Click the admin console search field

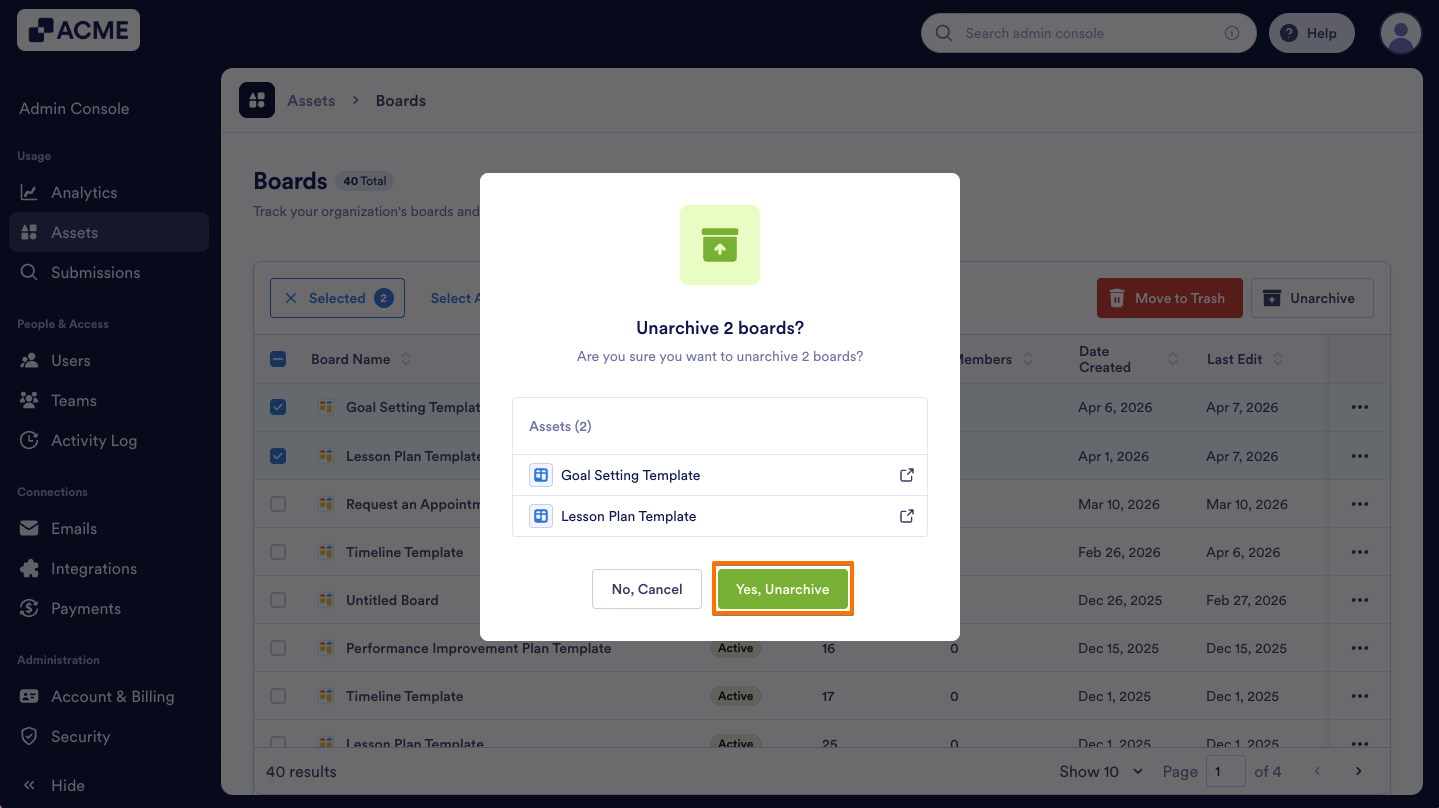coord(1088,32)
